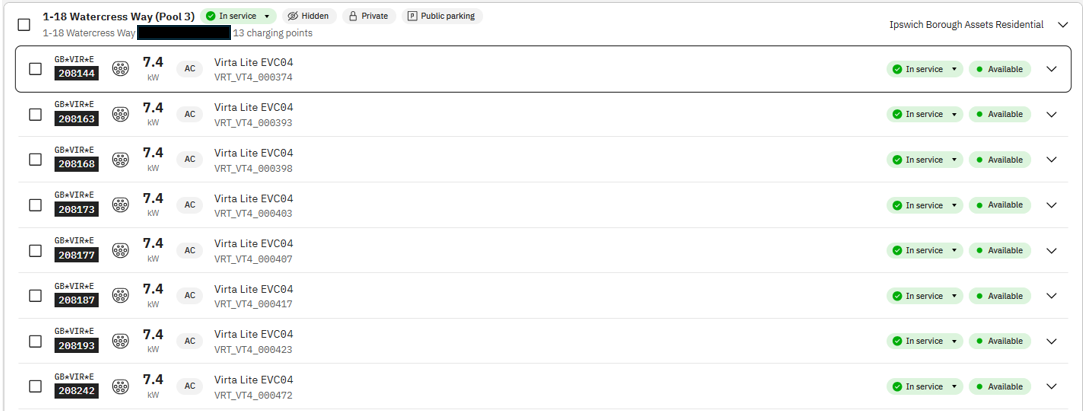The width and height of the screenshot is (1083, 411).
Task: Click the Hidden eye-slash badge
Action: point(309,16)
